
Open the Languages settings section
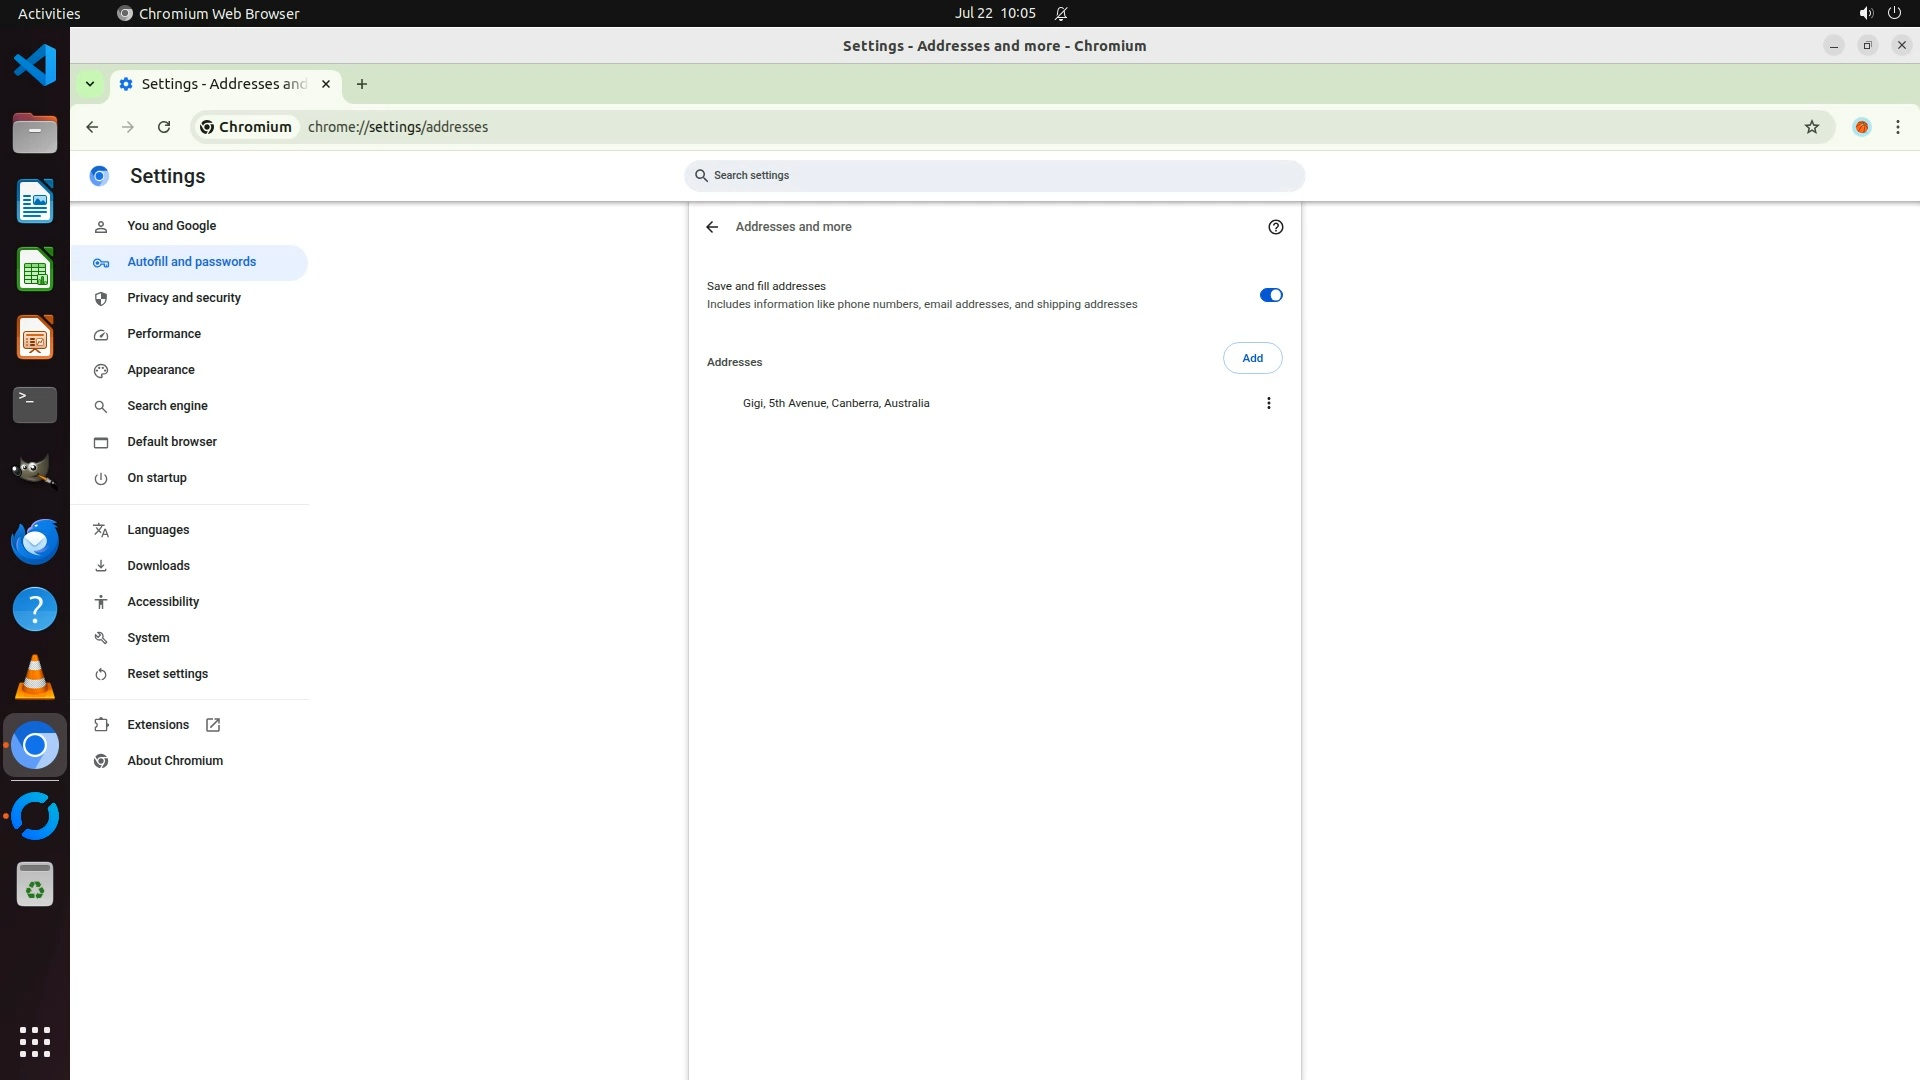(158, 530)
